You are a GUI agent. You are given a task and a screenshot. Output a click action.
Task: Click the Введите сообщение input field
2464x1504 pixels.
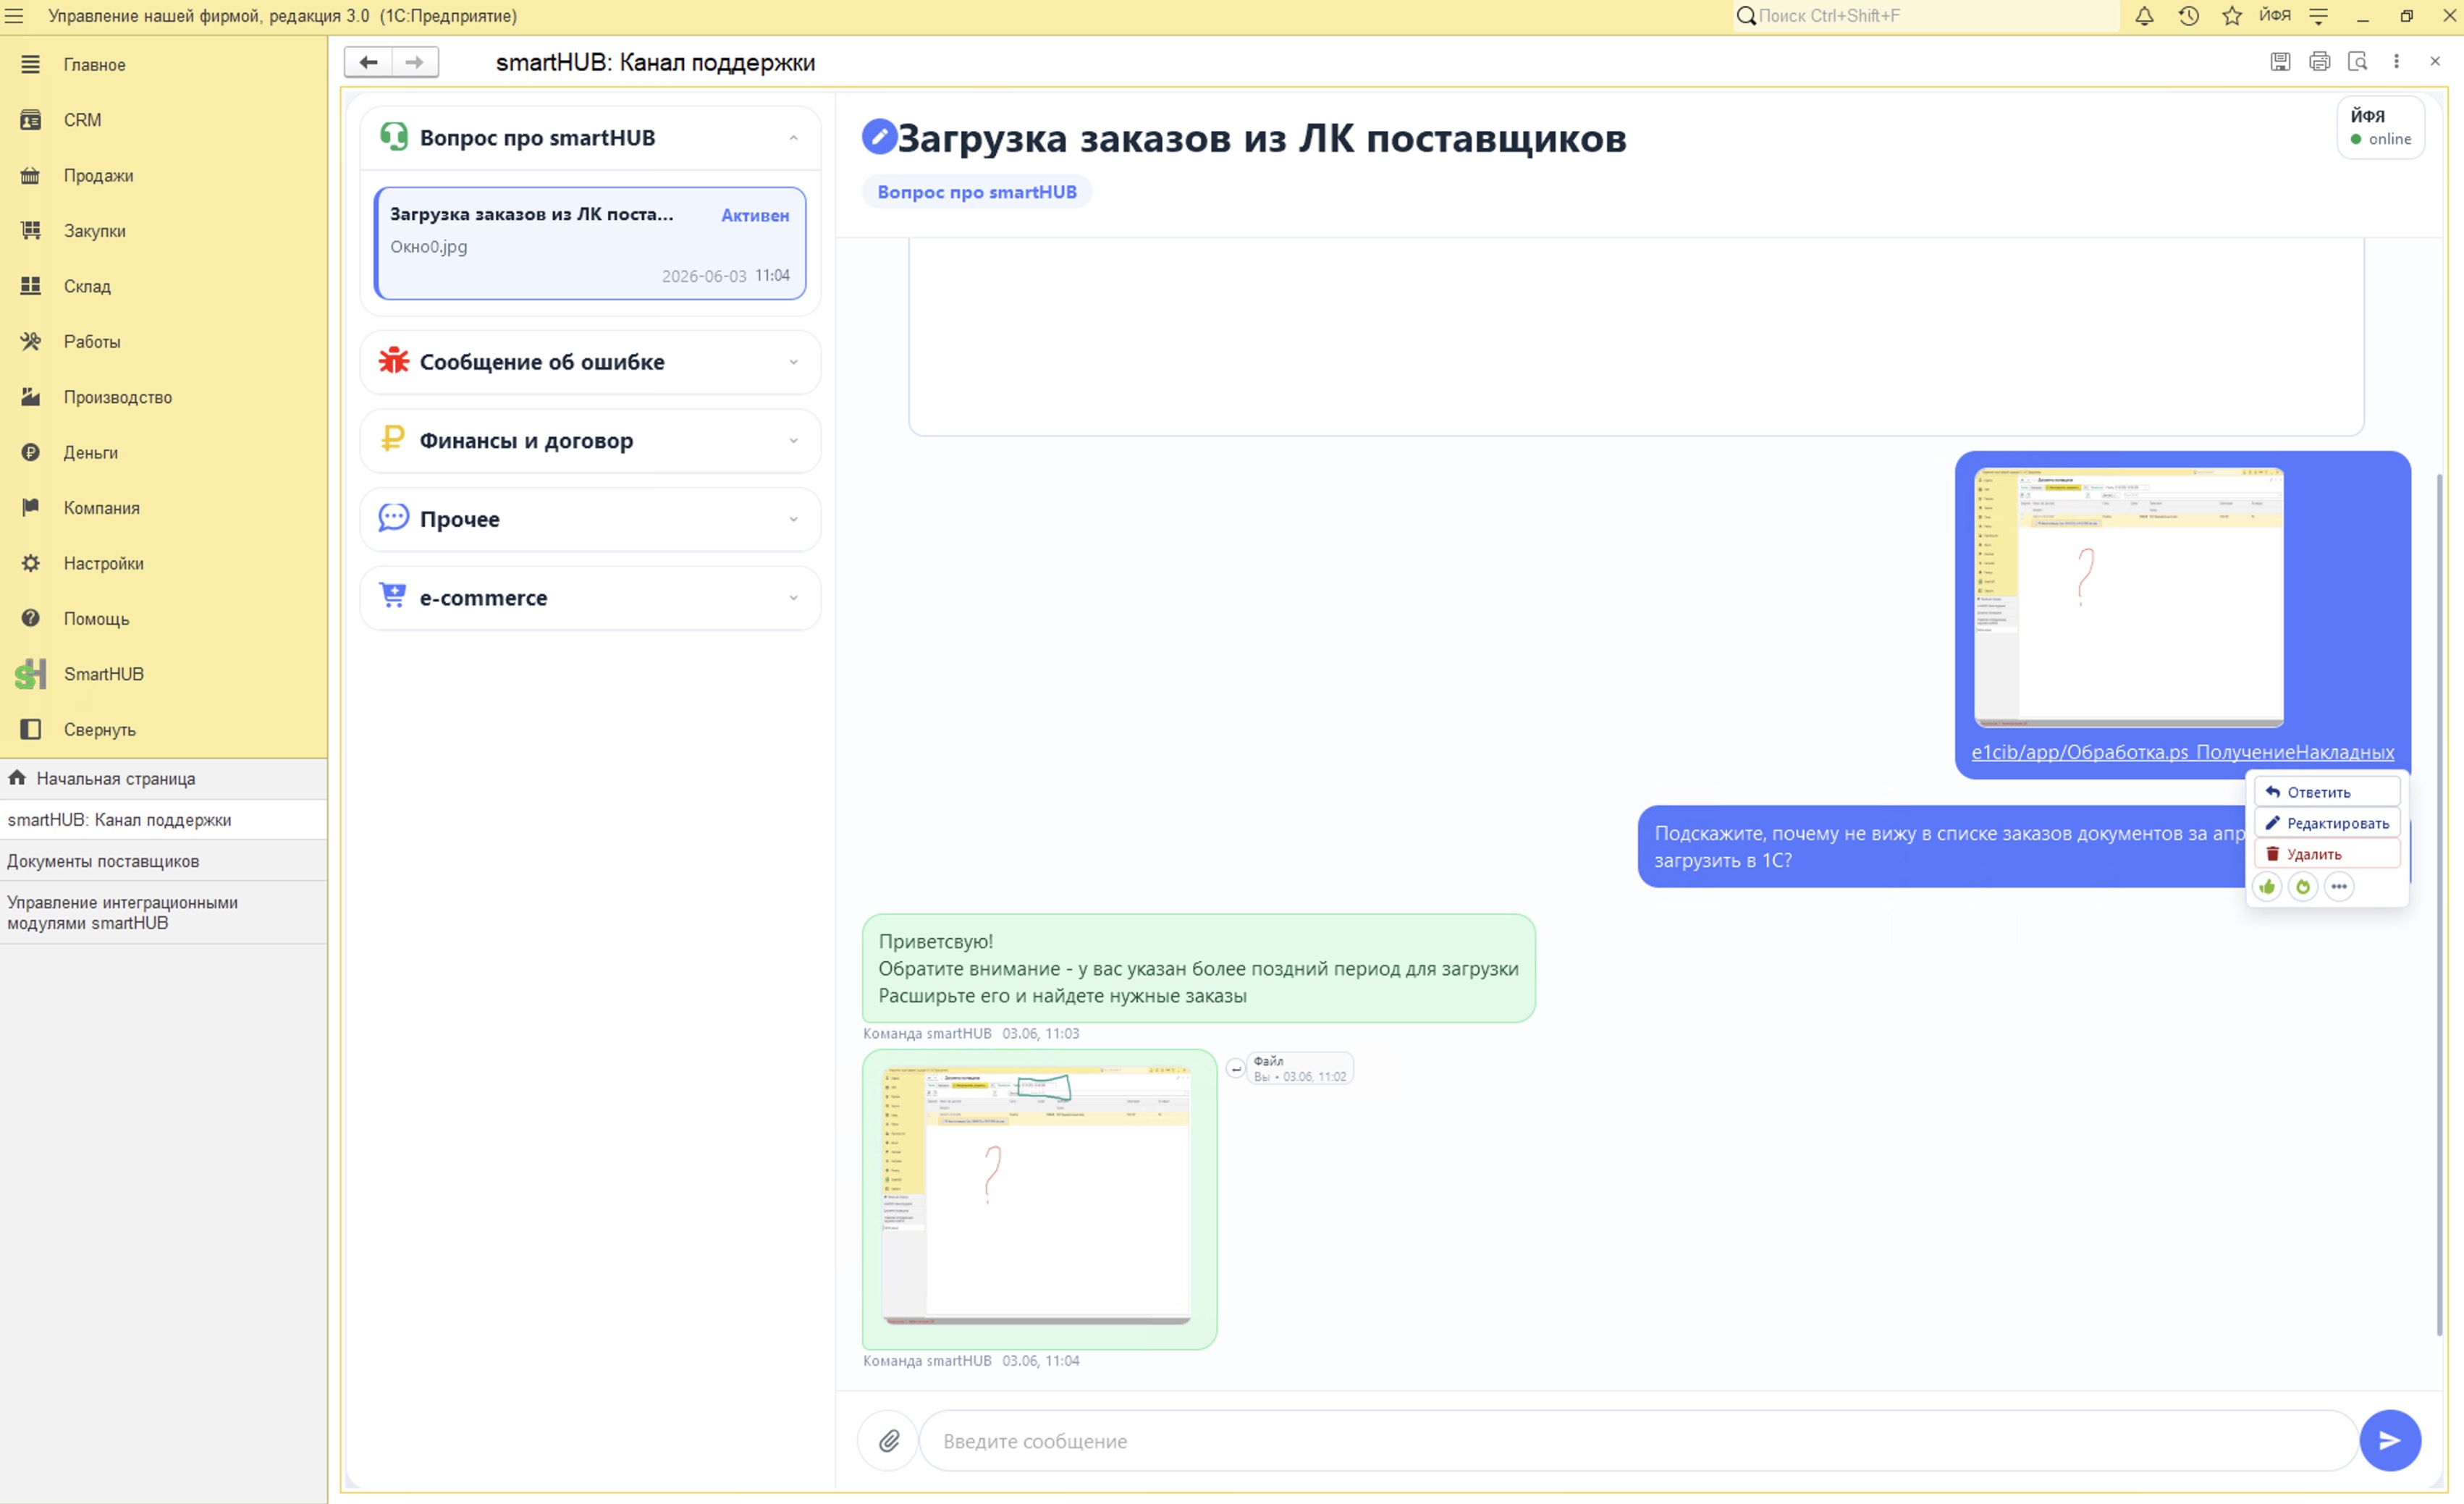(1637, 1441)
